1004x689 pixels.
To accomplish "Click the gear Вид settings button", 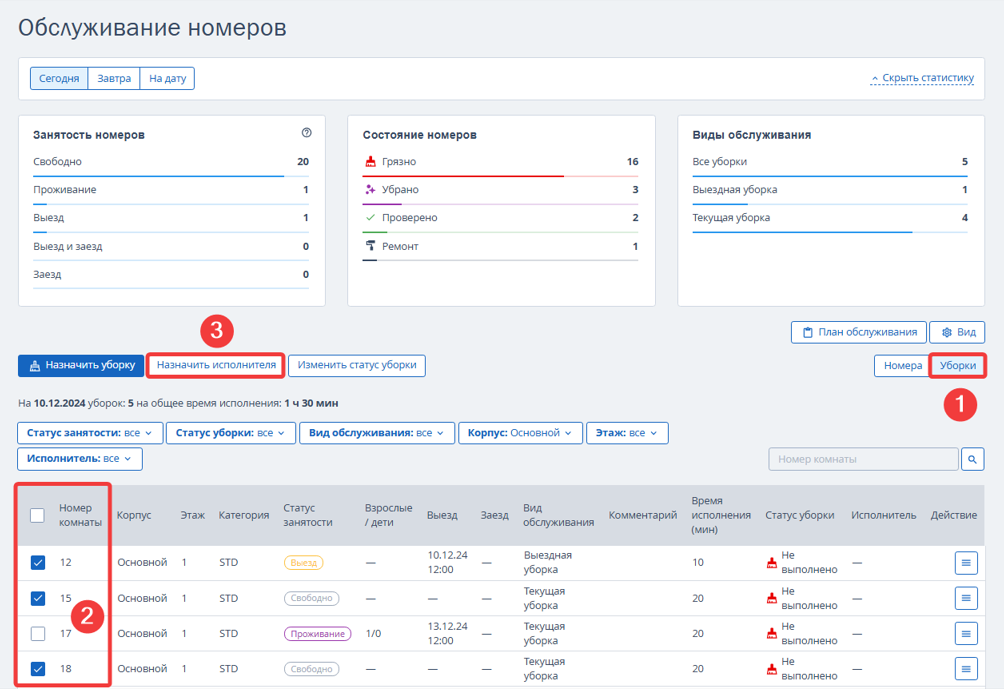I will tap(957, 332).
